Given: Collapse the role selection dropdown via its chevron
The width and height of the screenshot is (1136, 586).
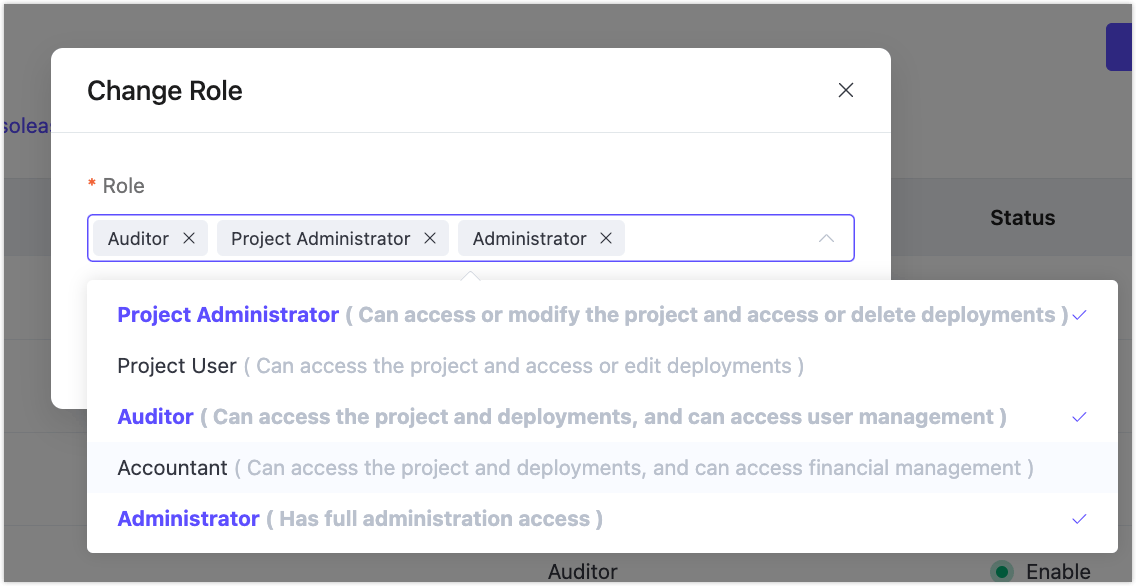Looking at the screenshot, I should pyautogui.click(x=827, y=238).
